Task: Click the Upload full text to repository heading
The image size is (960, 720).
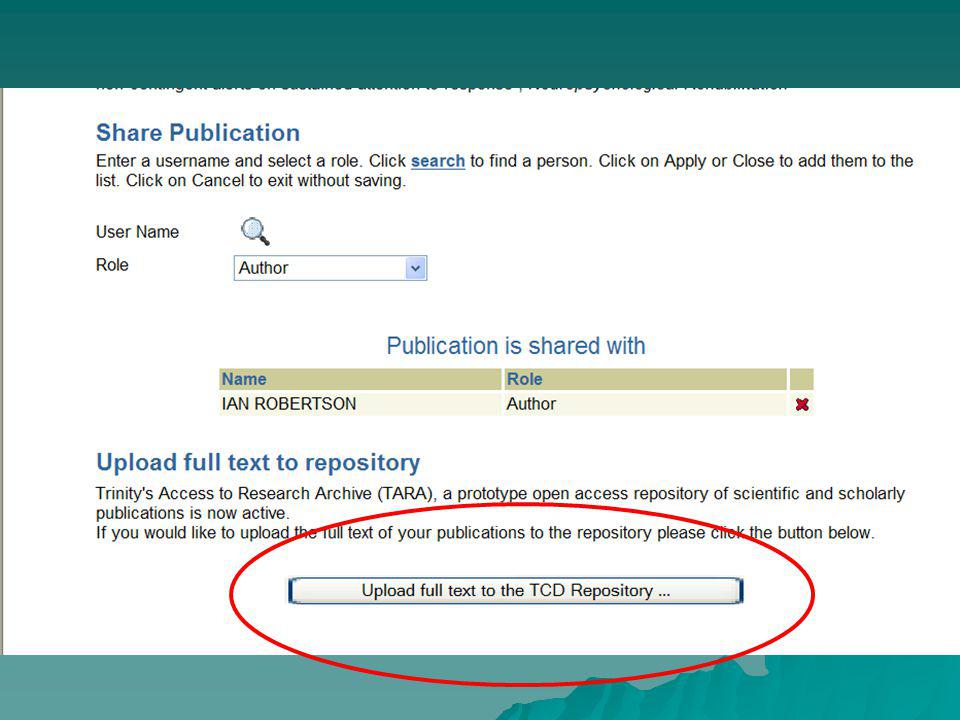Action: [x=258, y=462]
